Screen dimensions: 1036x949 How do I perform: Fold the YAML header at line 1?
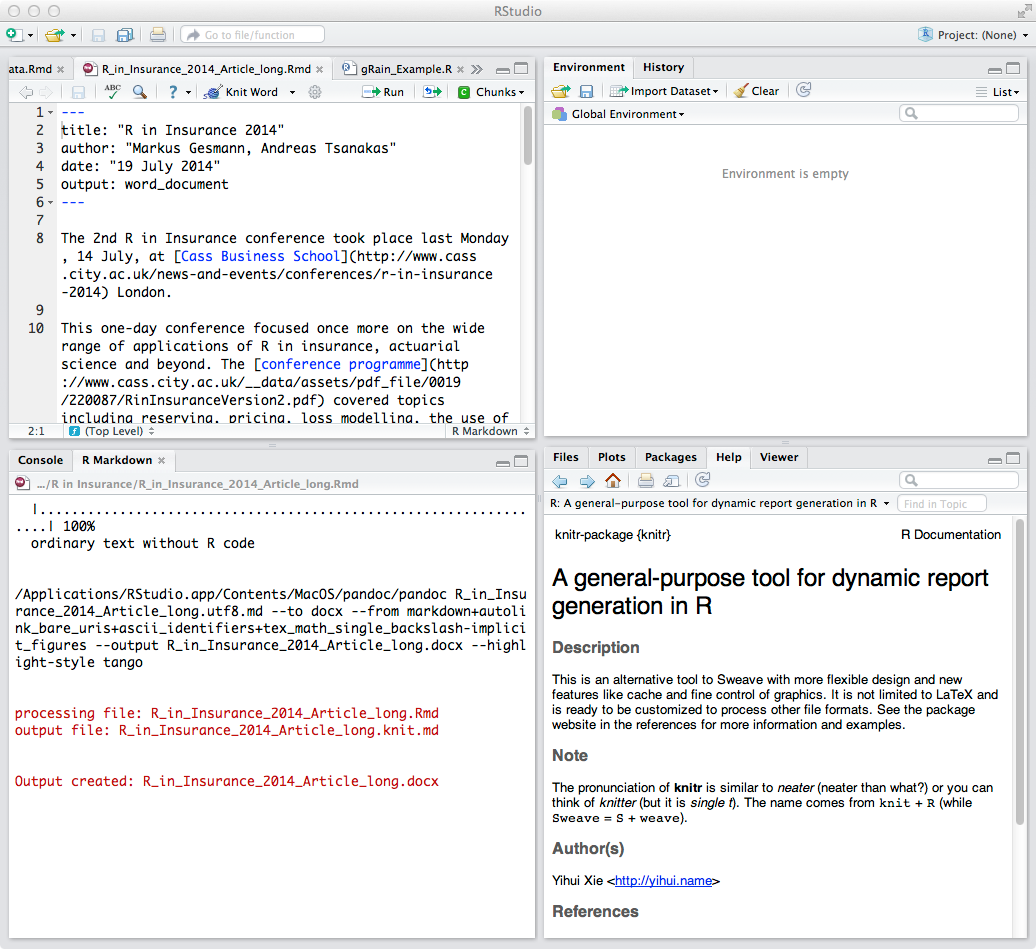(x=51, y=113)
